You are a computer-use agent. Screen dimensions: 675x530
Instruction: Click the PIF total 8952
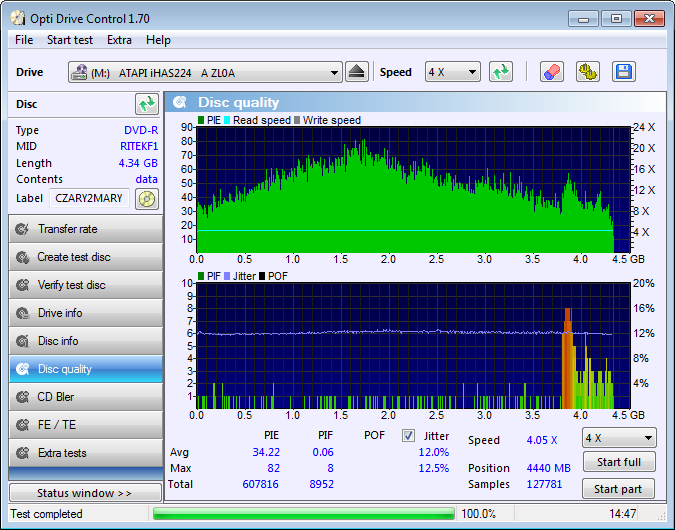[322, 484]
